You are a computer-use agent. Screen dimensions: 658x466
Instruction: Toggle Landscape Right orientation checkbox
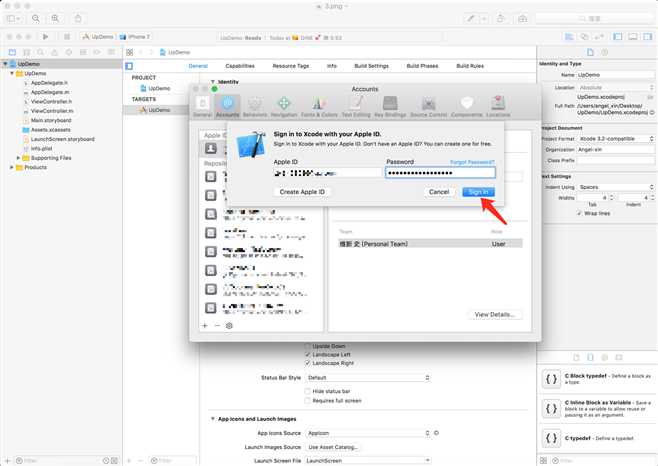coord(308,363)
